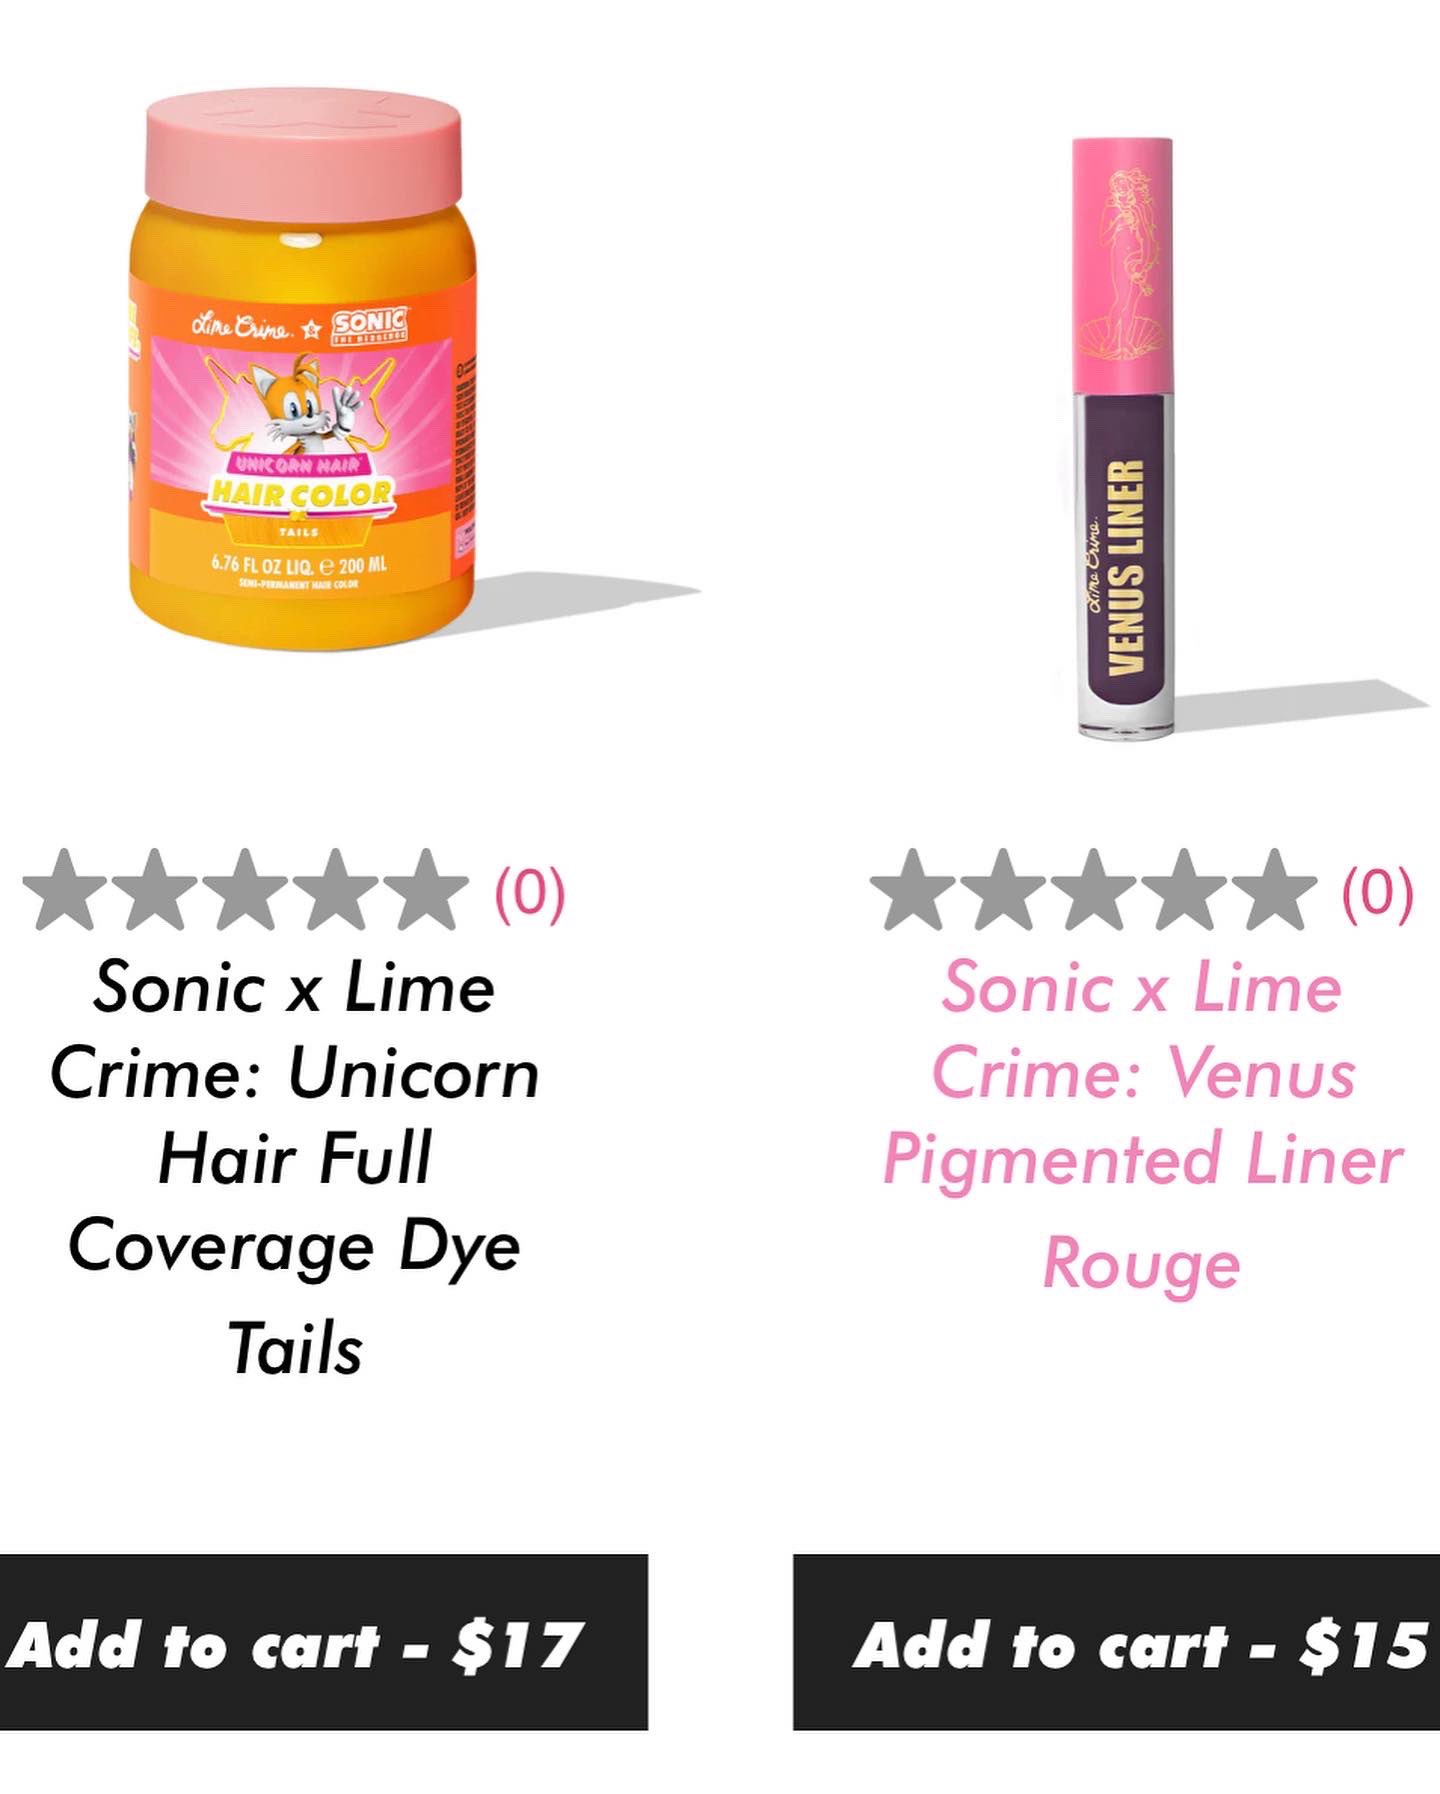This screenshot has height=1794, width=1440.
Task: Open the Unicorn Hair Full Coverage Dye Tails title link
Action: [x=295, y=1166]
